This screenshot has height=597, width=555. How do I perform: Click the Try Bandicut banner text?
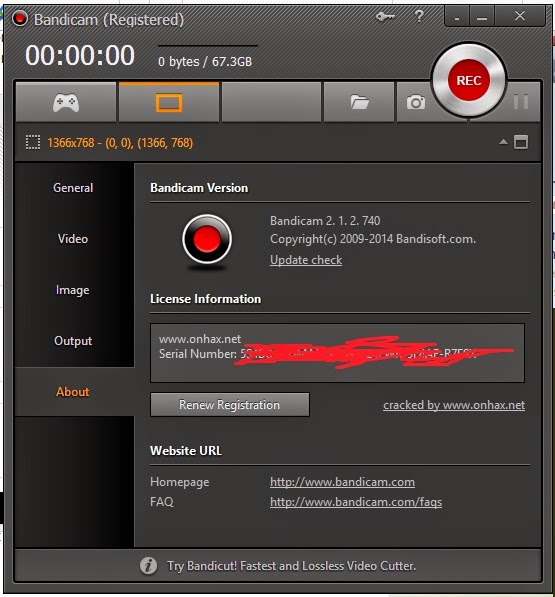291,566
